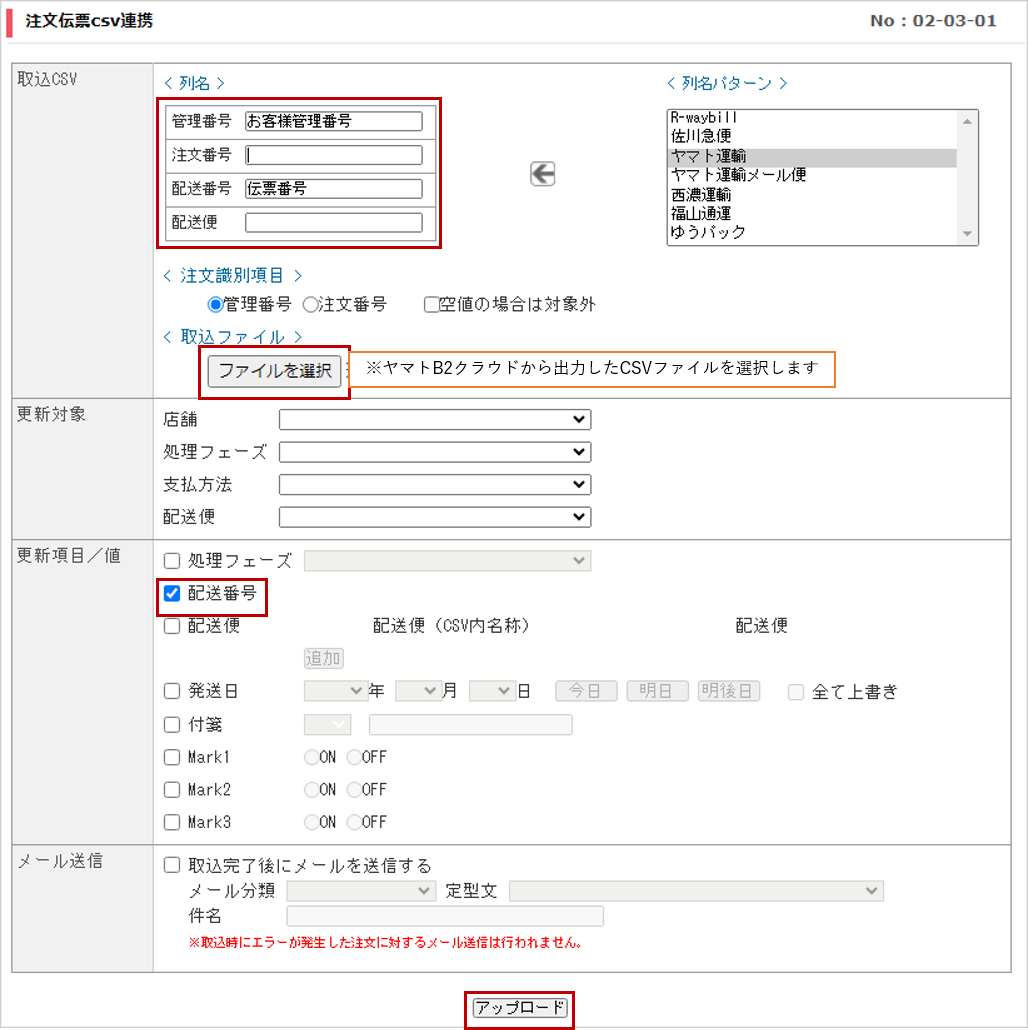Click the アップロード button
Viewport: 1028px width, 1030px height.
coord(520,1008)
